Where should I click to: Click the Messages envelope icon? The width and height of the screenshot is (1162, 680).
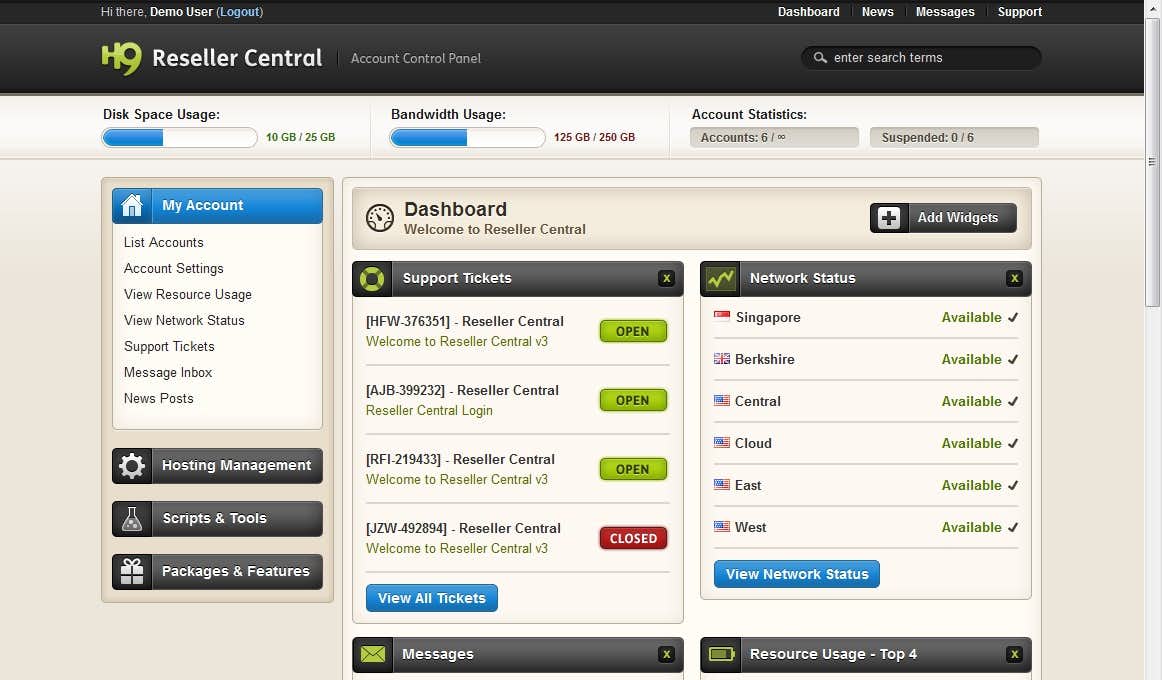tap(372, 655)
